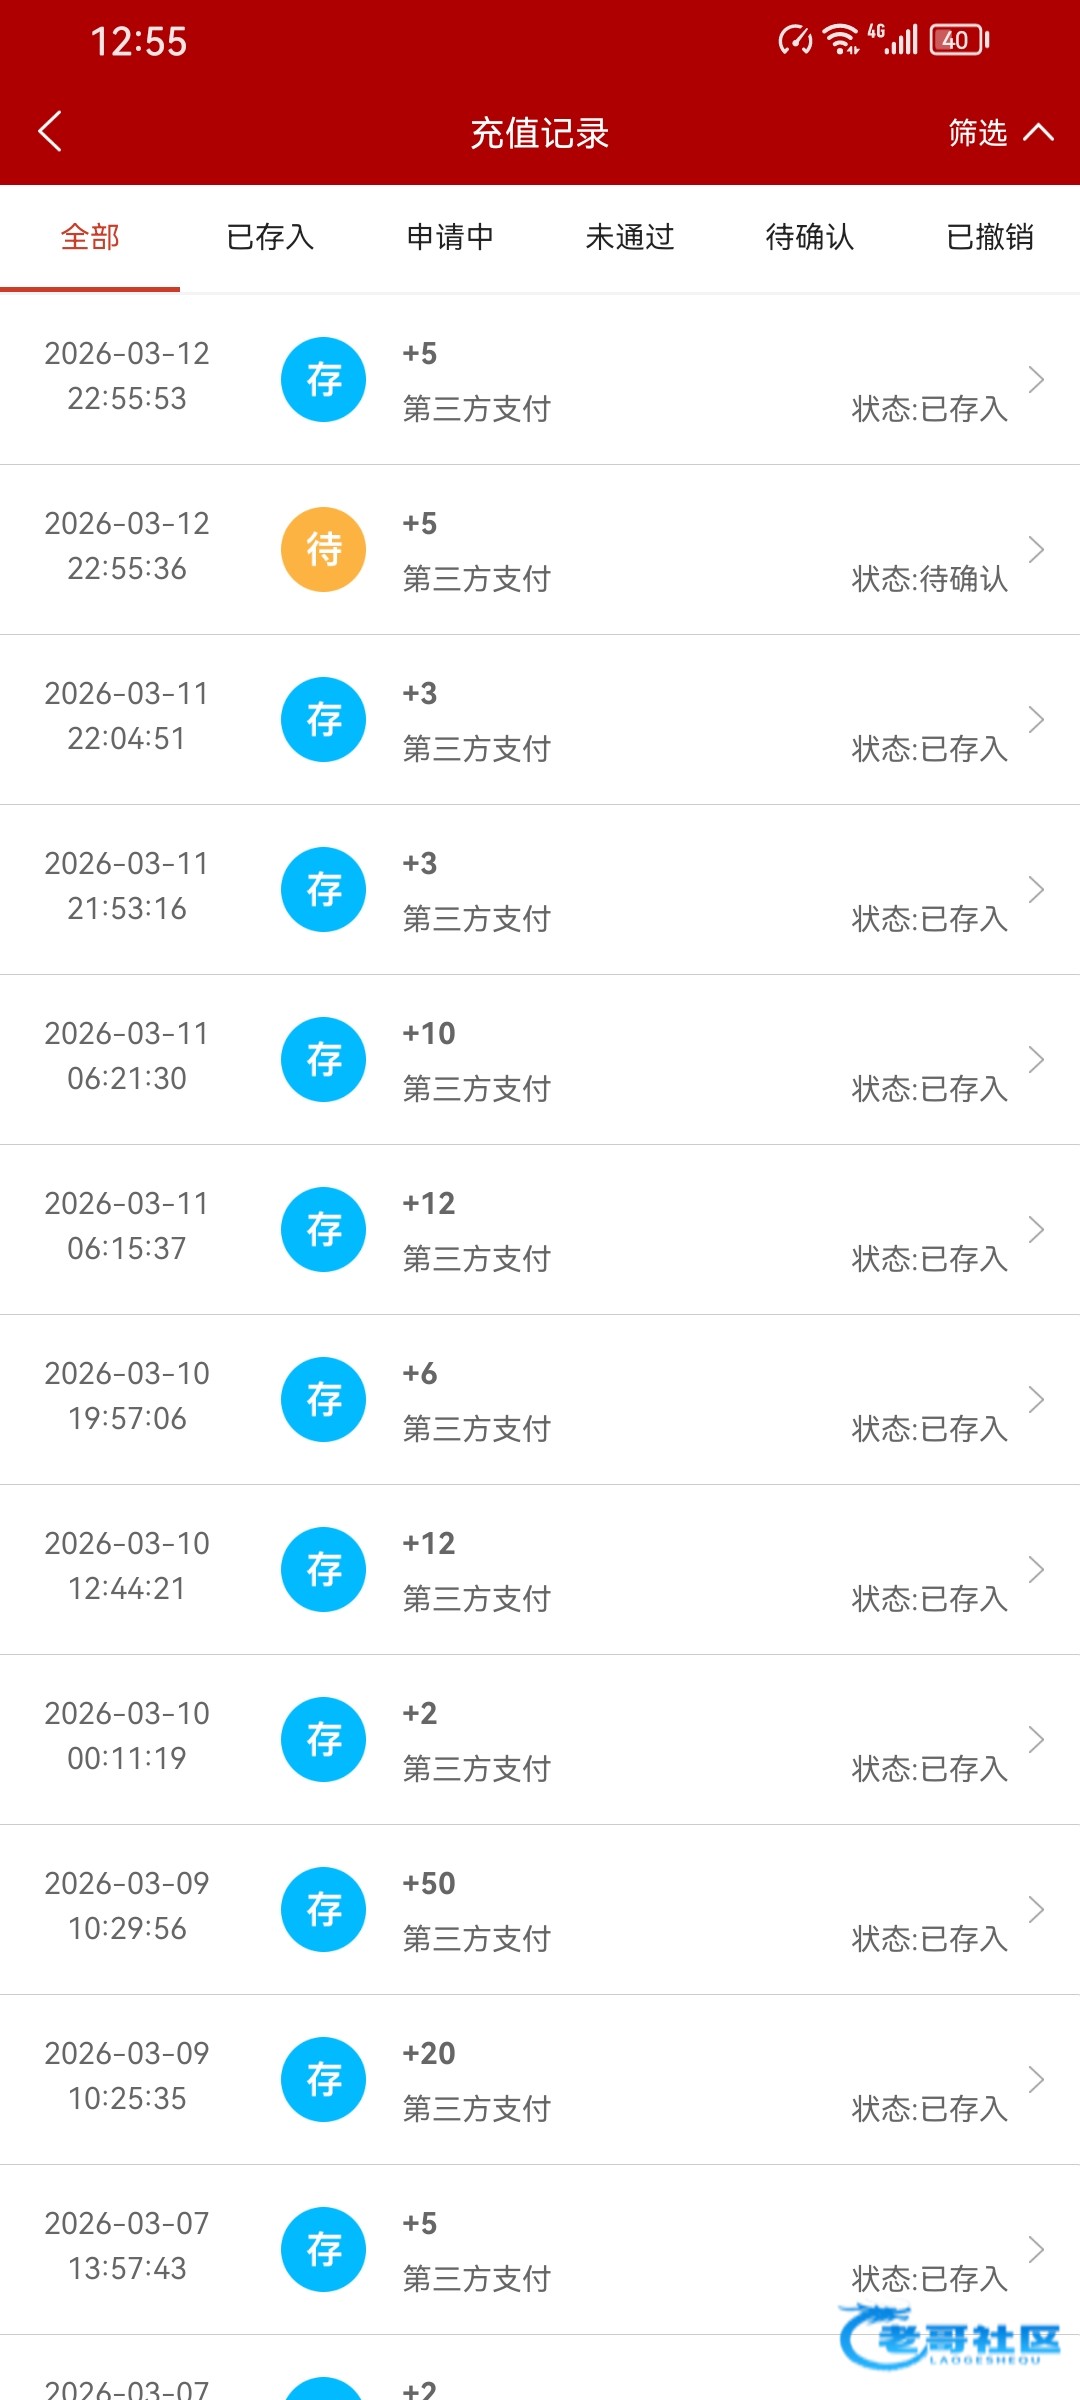
Task: Tap blue 存 icon for +20 deposit
Action: (323, 2079)
